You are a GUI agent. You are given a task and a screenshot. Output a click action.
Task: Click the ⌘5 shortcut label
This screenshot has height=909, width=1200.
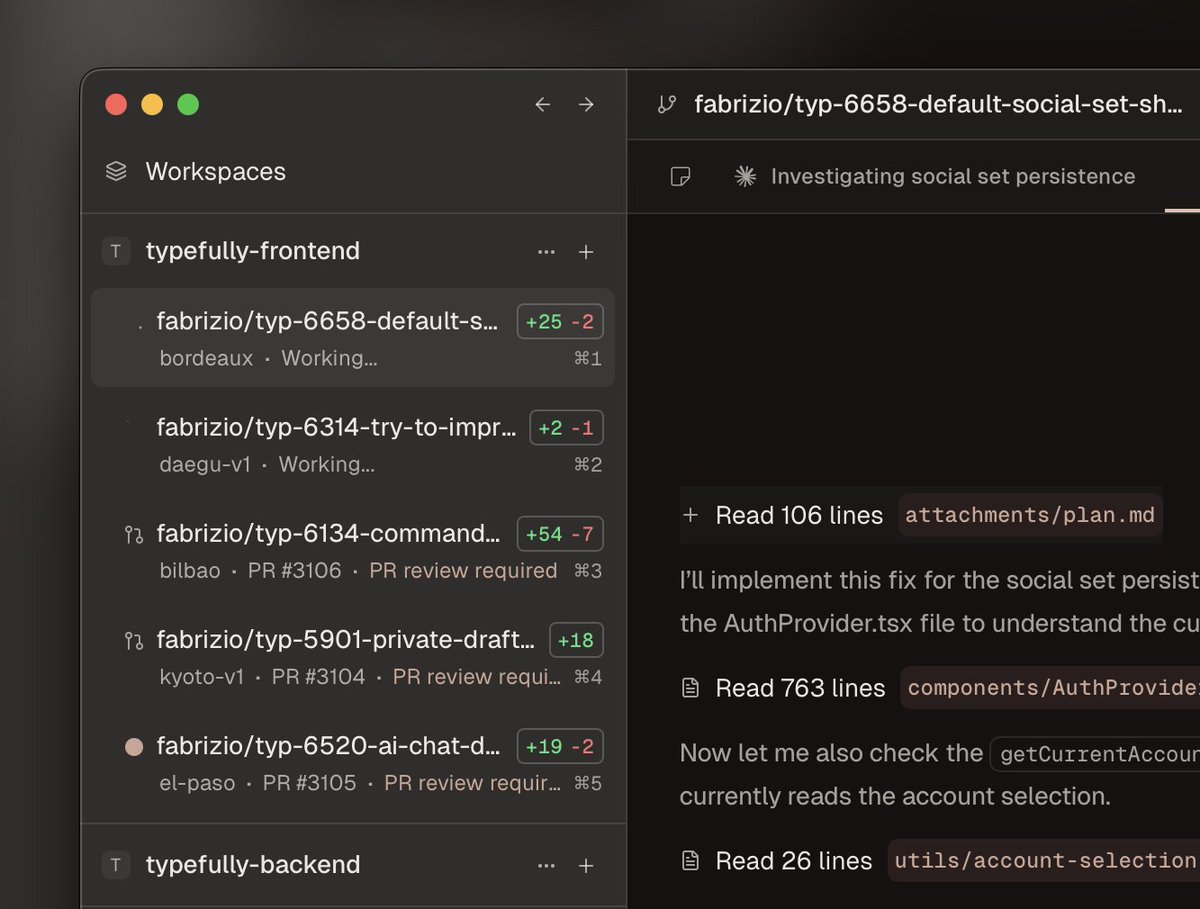pyautogui.click(x=588, y=784)
